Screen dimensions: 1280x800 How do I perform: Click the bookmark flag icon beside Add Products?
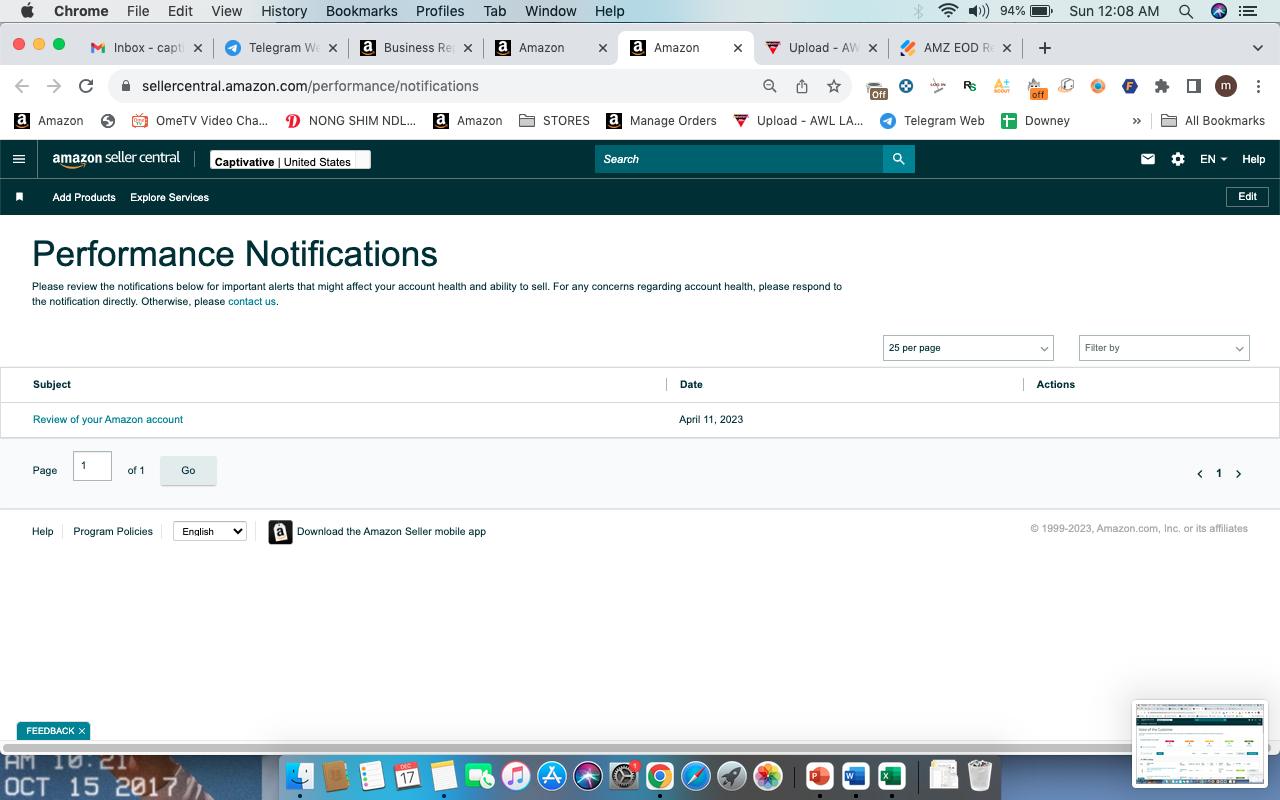tap(19, 197)
